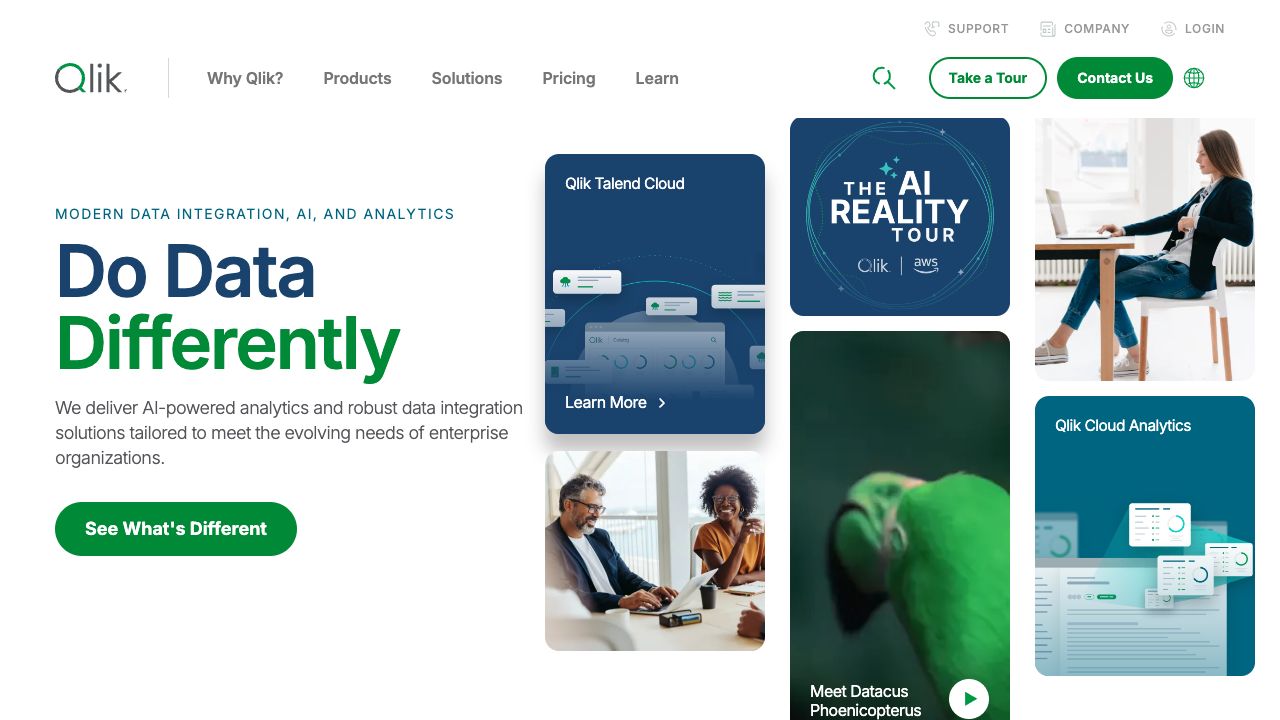Click the Support phone icon
The height and width of the screenshot is (720, 1280).
932,29
